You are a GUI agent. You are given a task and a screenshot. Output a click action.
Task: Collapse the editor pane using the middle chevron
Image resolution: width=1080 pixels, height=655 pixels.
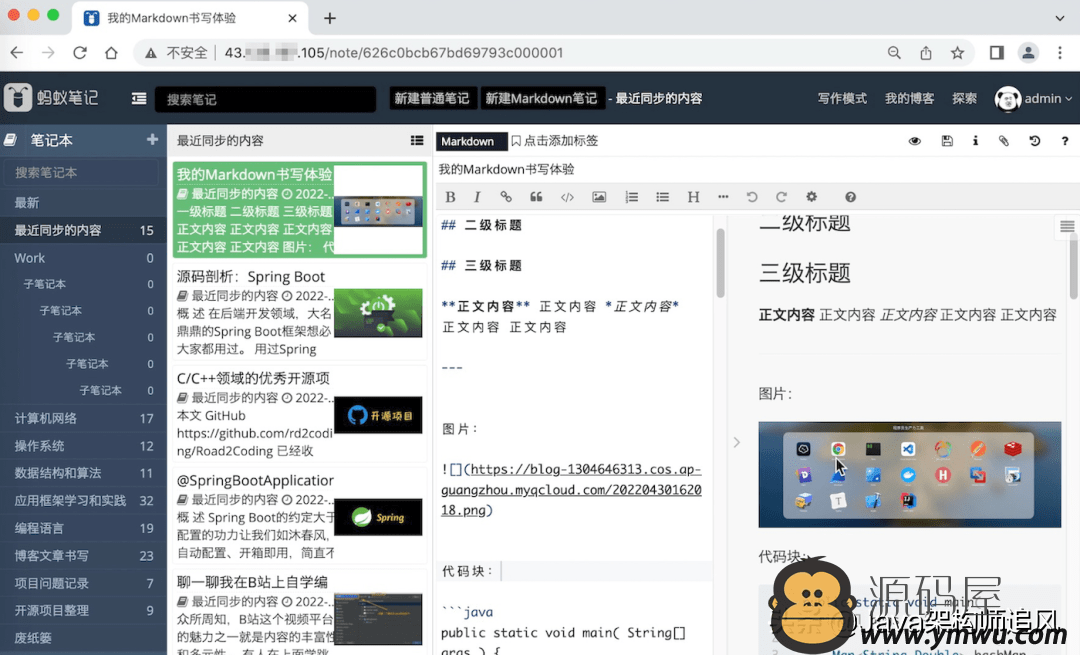click(x=736, y=442)
